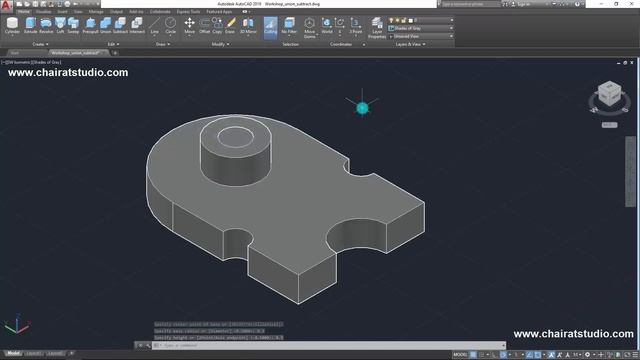Activate the Erase tool
Viewport: 640px width, 360px height.
230,26
